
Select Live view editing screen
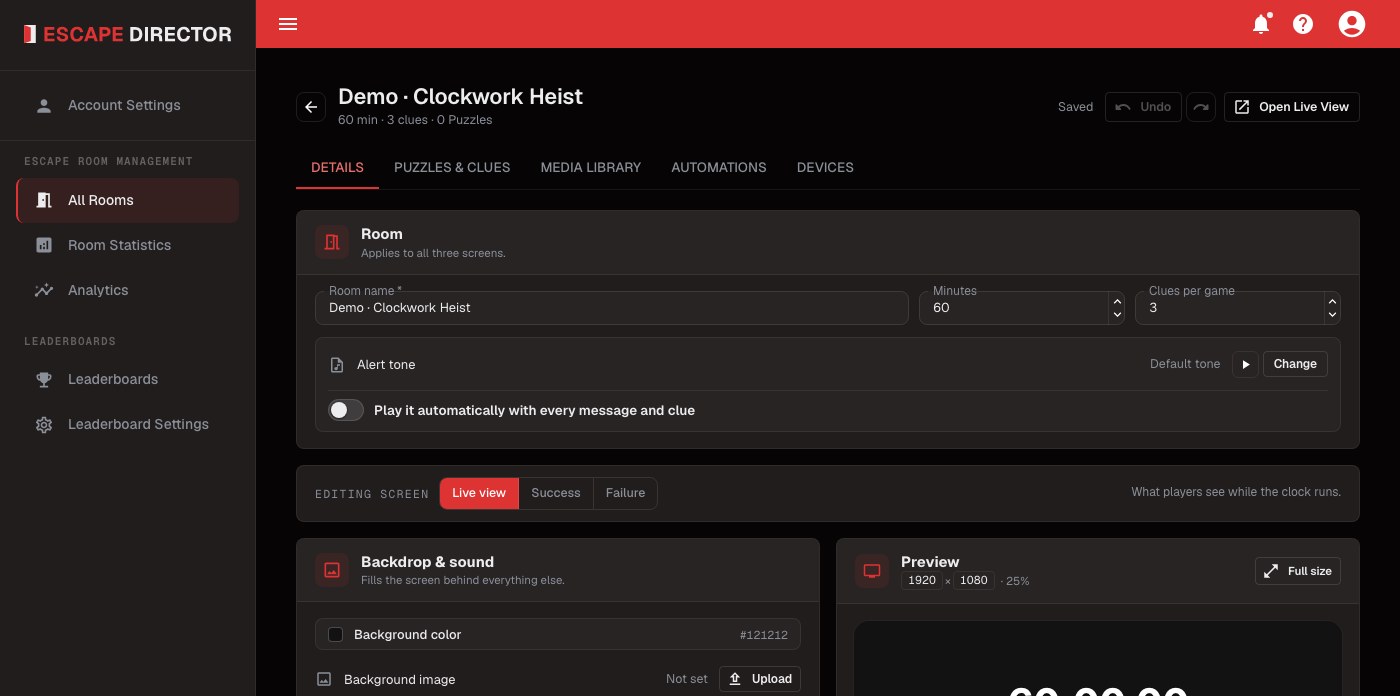479,493
